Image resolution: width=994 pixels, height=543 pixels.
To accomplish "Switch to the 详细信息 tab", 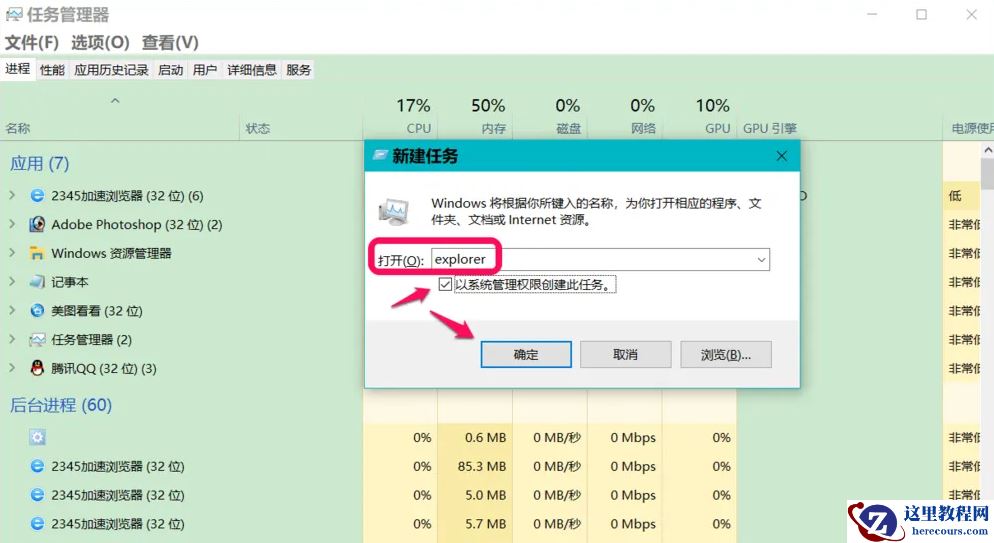I will [x=252, y=70].
